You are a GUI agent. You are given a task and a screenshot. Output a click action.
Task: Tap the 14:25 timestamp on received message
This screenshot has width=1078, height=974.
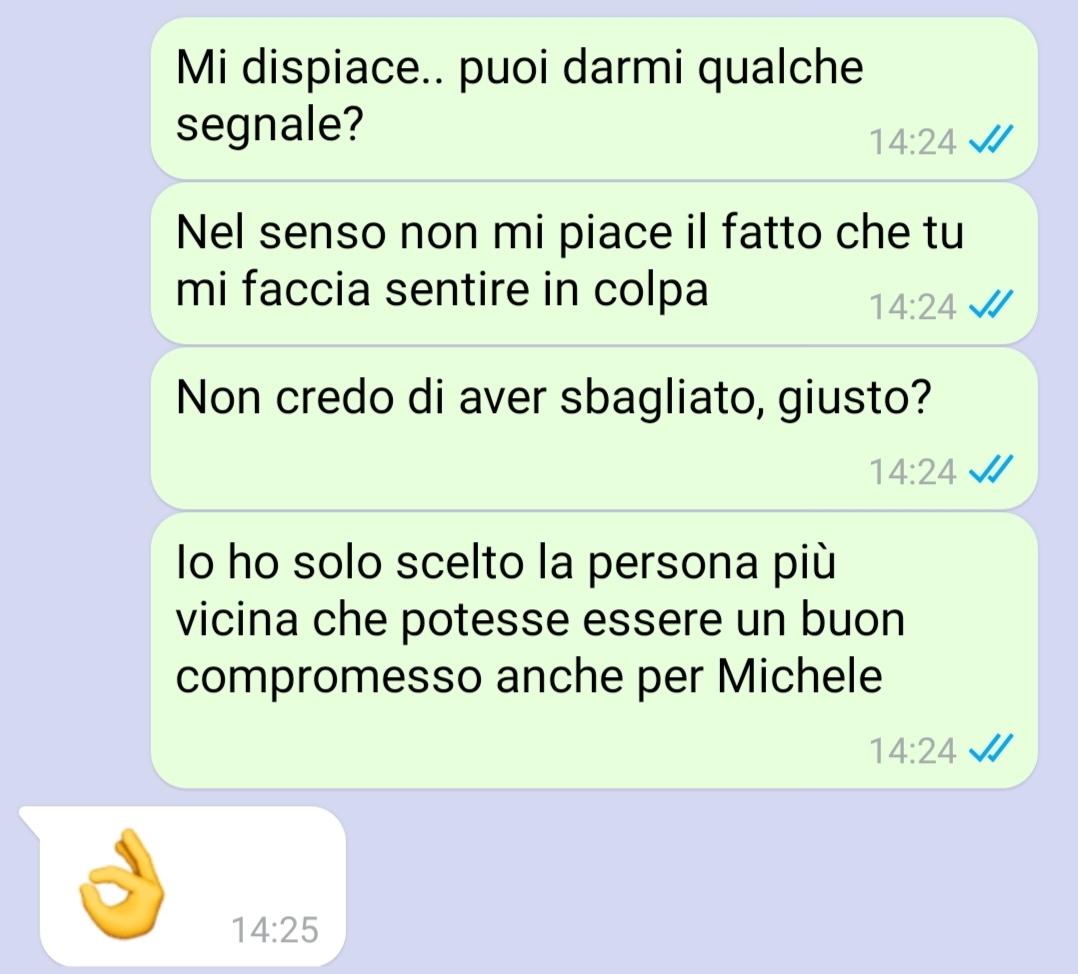point(275,931)
